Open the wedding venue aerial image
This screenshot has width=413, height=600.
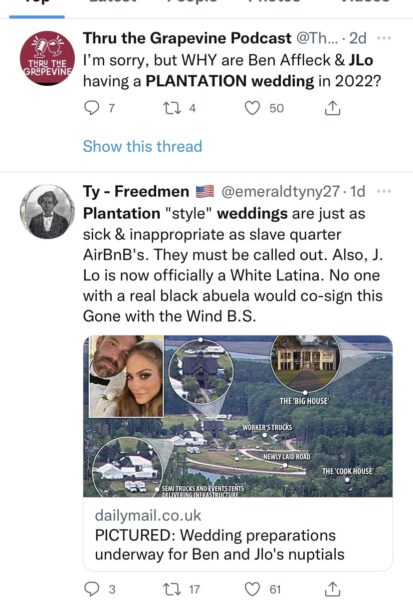pyautogui.click(x=238, y=416)
